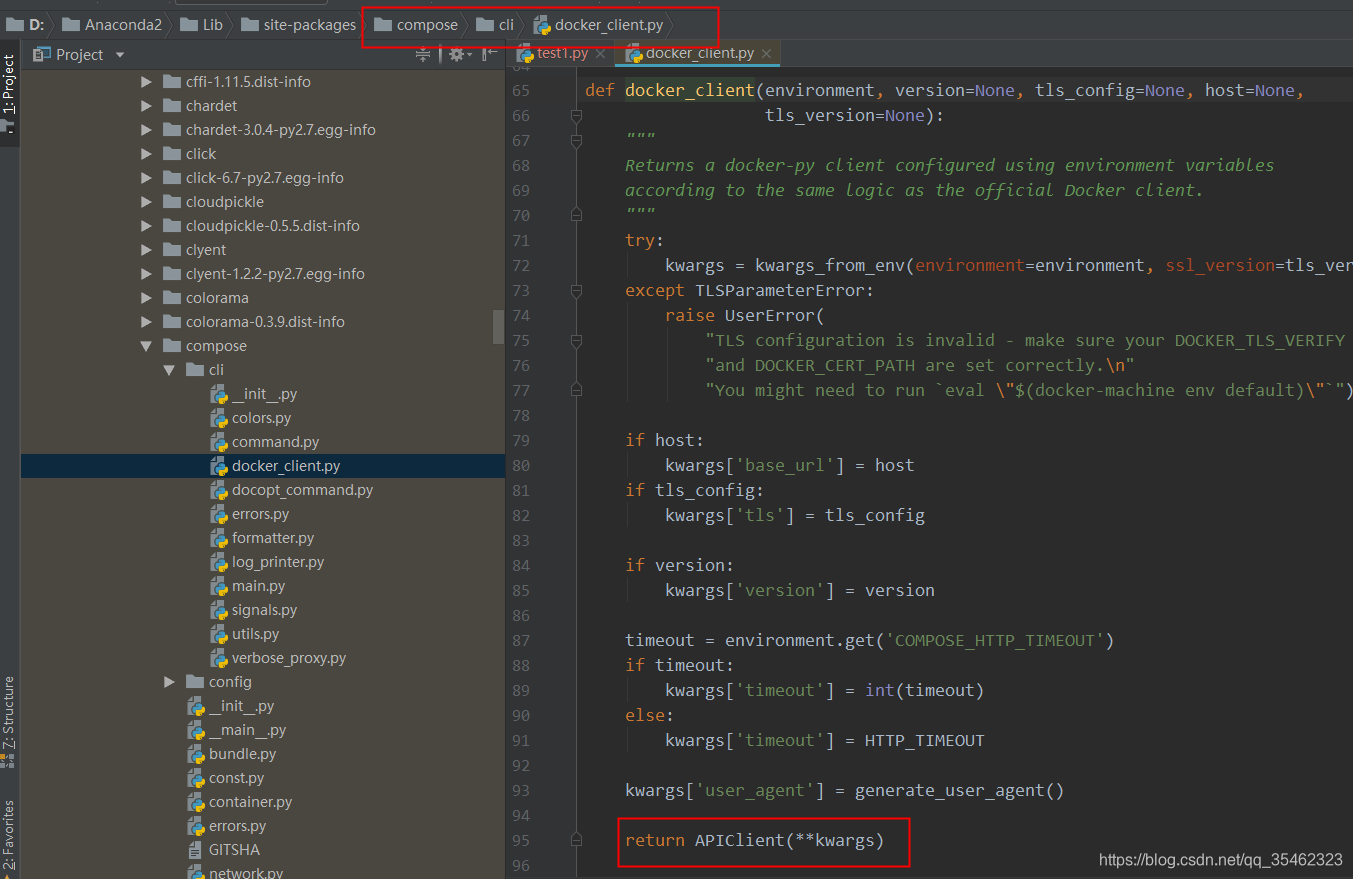Close the test1.py editor tab

(x=599, y=54)
